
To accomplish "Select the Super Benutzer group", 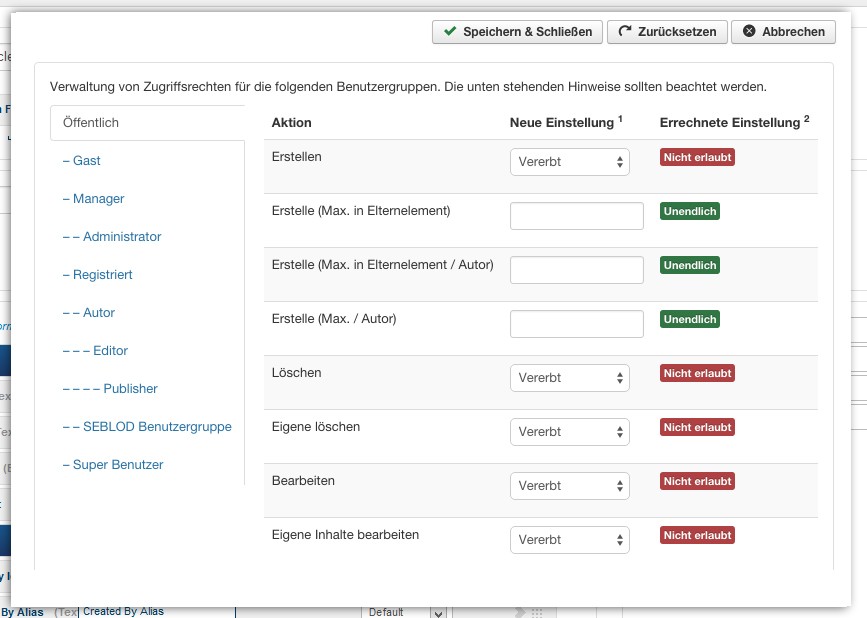I will tap(113, 465).
